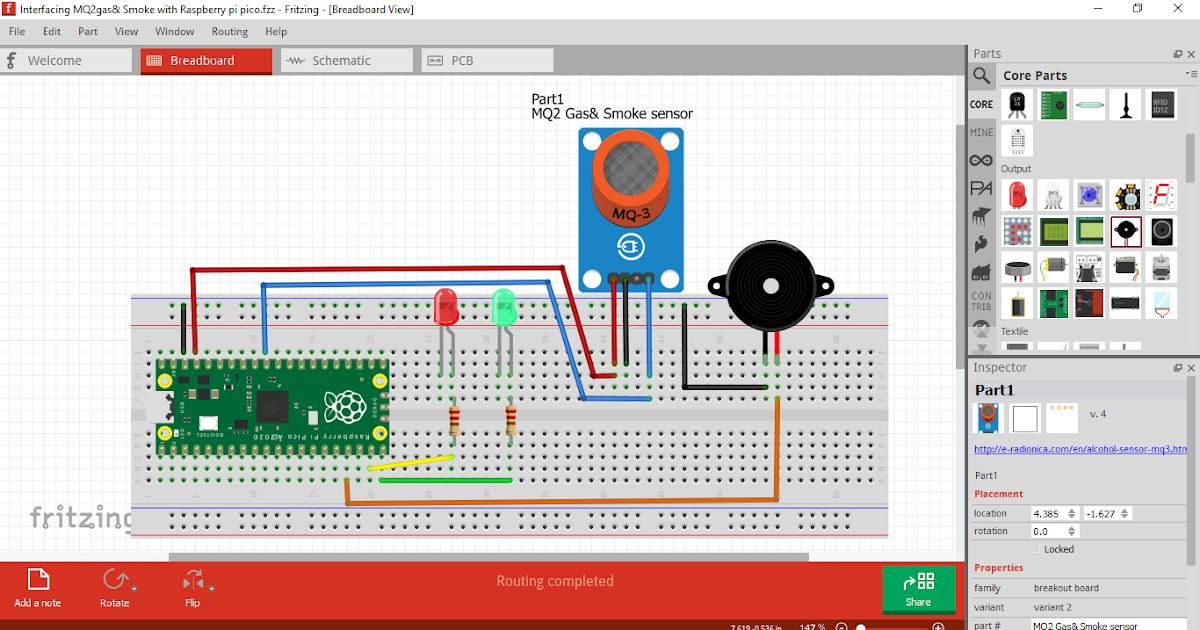Viewport: 1200px width, 630px height.
Task: Select the seven-segment display part icon
Action: pos(1161,195)
